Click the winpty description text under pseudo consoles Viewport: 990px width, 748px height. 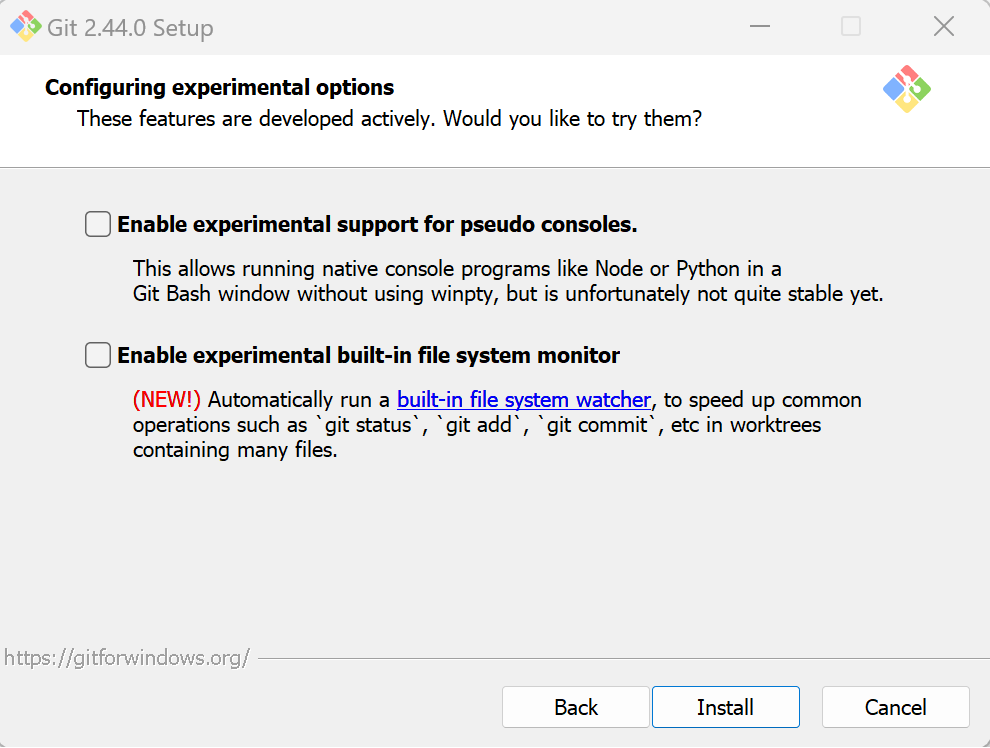(x=508, y=282)
